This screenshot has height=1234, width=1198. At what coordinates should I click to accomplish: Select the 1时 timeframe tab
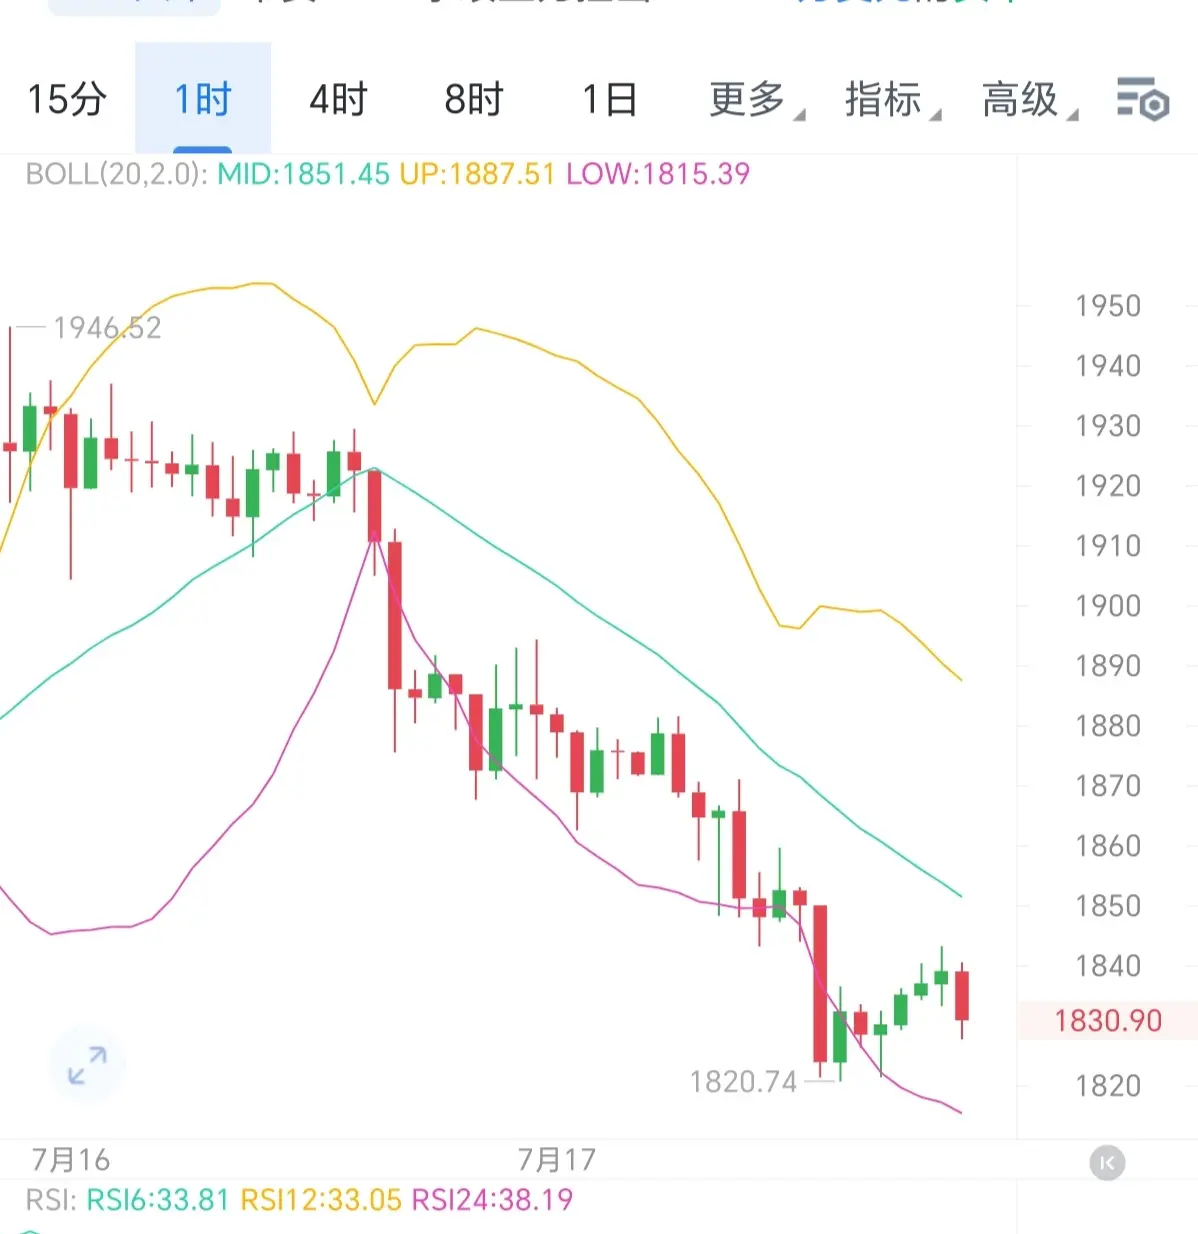pyautogui.click(x=203, y=99)
